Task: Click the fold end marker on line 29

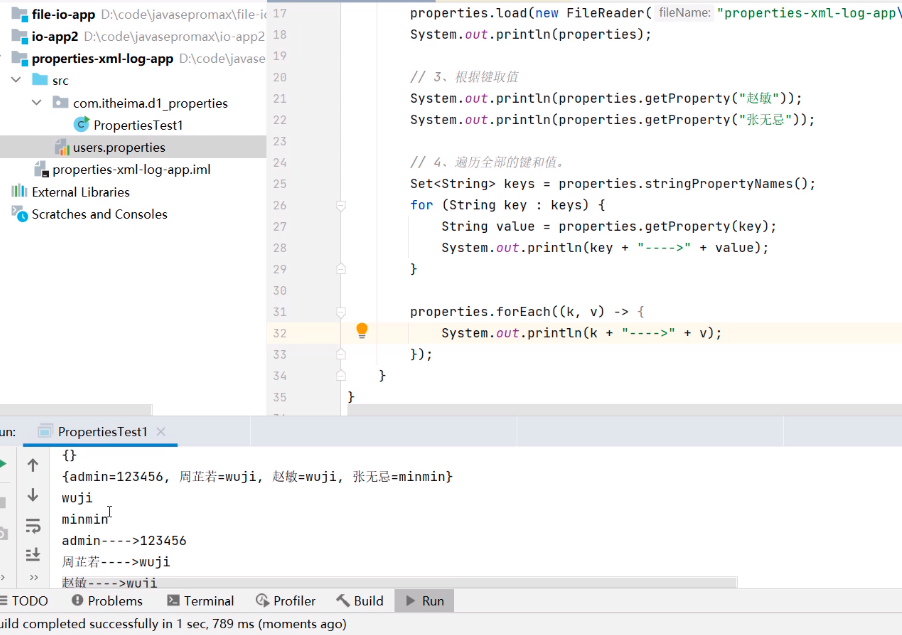Action: click(x=341, y=269)
